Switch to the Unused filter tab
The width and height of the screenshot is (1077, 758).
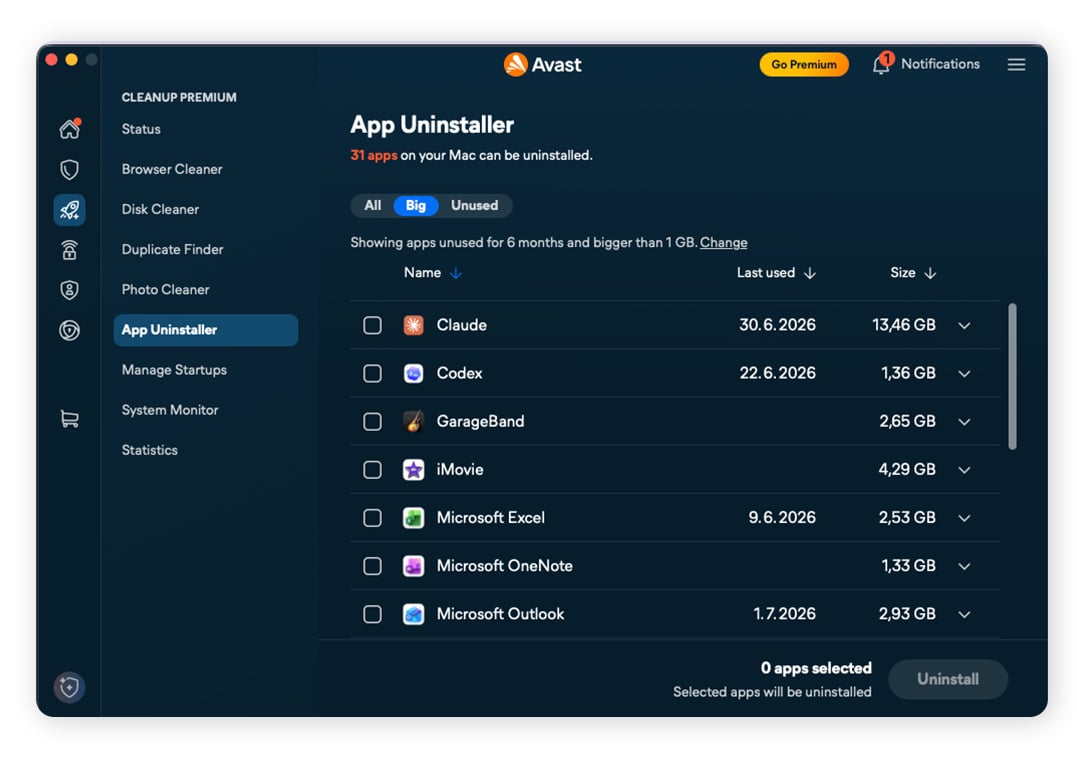(x=474, y=205)
